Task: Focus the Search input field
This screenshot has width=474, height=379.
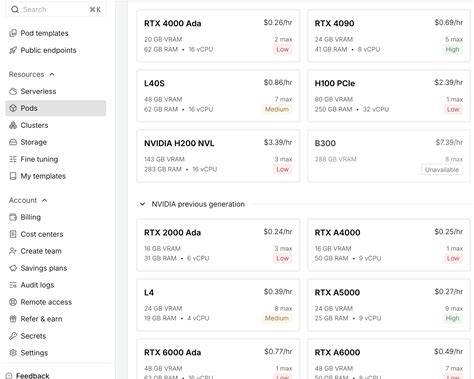Action: pyautogui.click(x=56, y=9)
